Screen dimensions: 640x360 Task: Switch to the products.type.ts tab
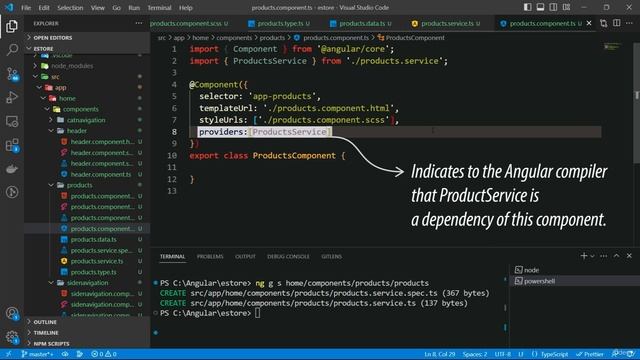tap(280, 23)
